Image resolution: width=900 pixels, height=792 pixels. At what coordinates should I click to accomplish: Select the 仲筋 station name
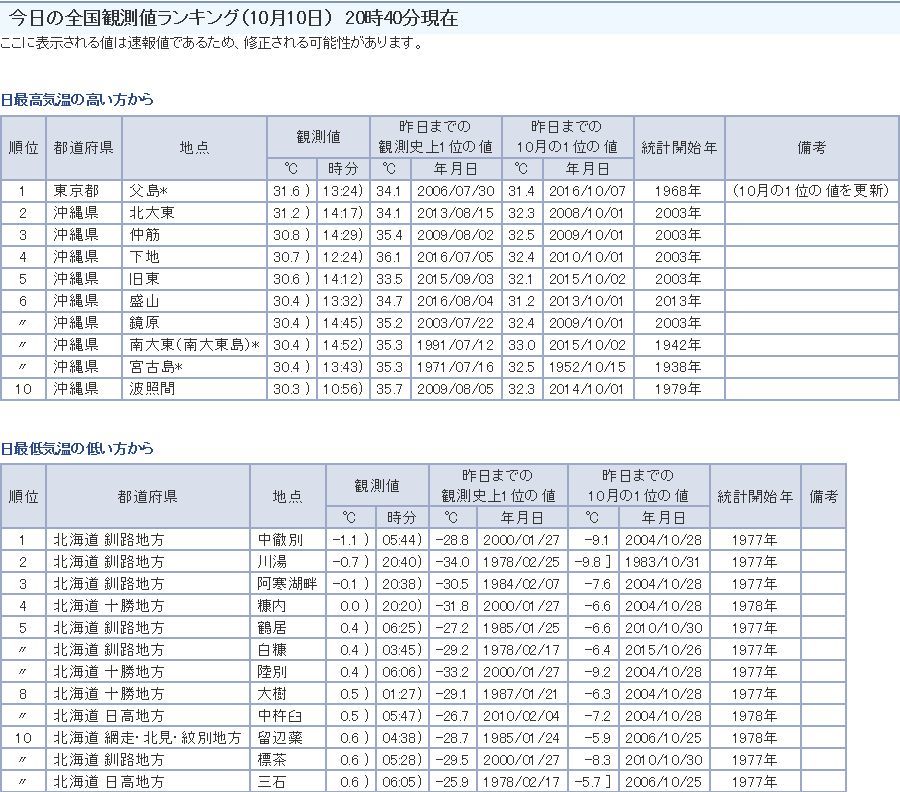point(145,234)
